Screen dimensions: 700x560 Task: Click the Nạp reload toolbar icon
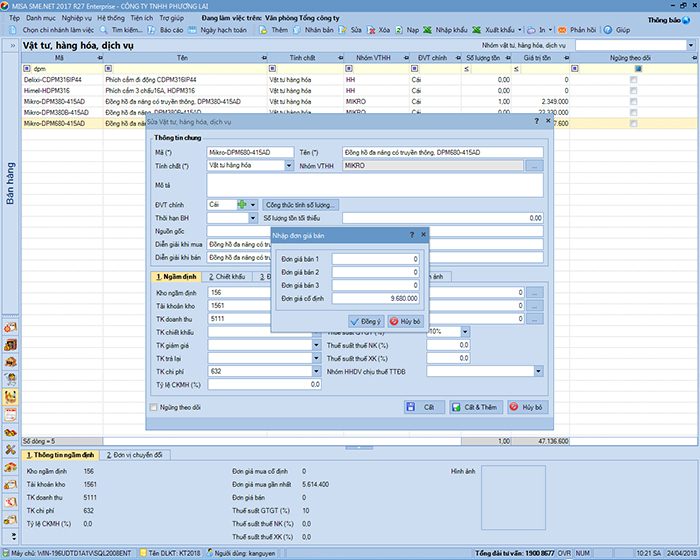pyautogui.click(x=399, y=30)
